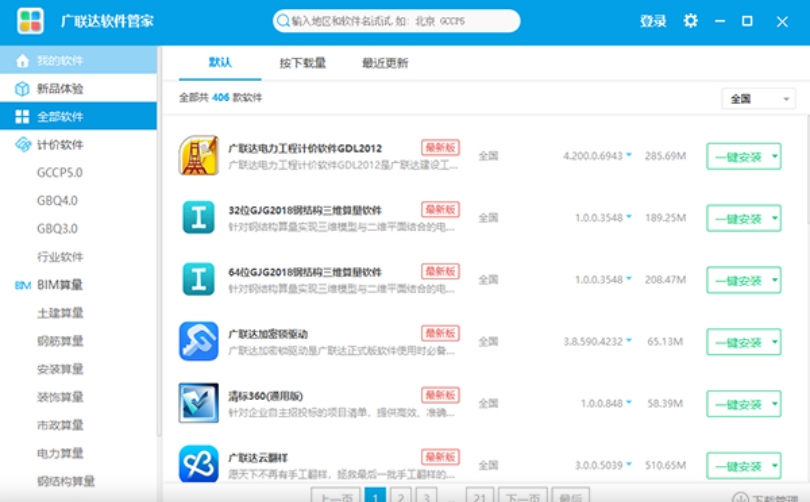Click 最新版 badge on 广联达云翻样 row
810x502 pixels.
tap(440, 457)
